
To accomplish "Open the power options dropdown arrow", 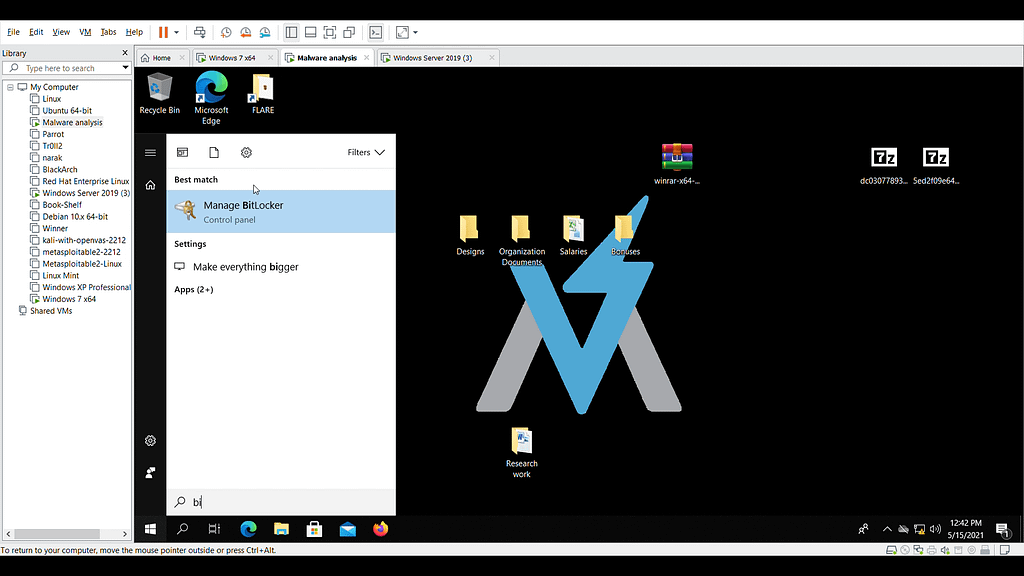I will tap(176, 32).
